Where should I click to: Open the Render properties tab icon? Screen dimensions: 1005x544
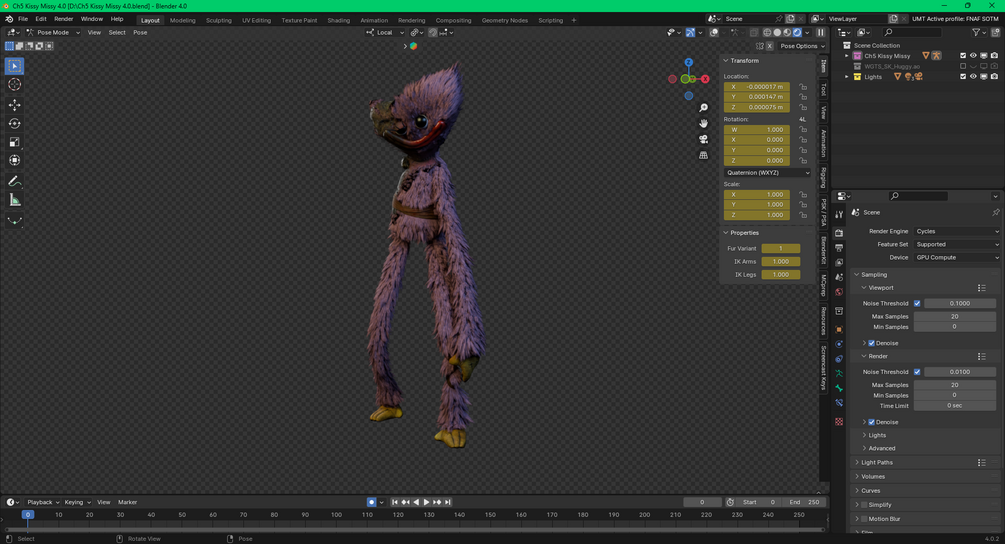(x=838, y=233)
